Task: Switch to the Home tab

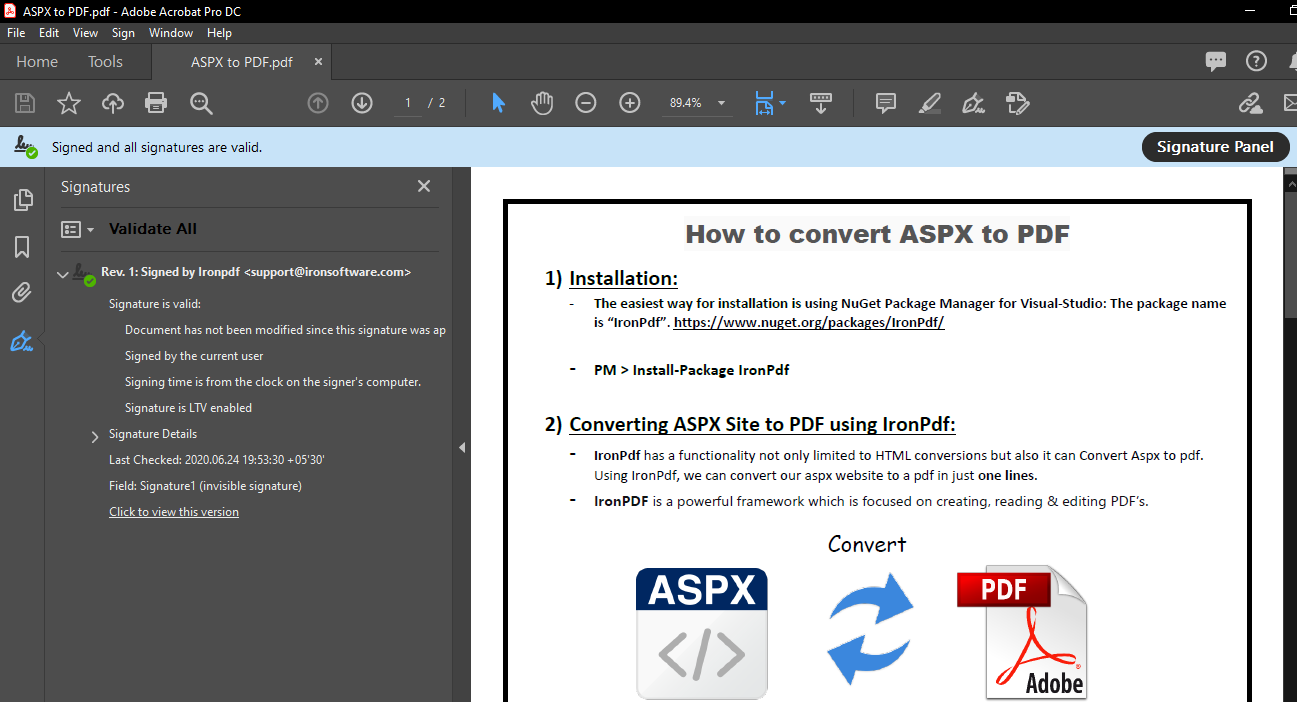Action: coord(37,62)
